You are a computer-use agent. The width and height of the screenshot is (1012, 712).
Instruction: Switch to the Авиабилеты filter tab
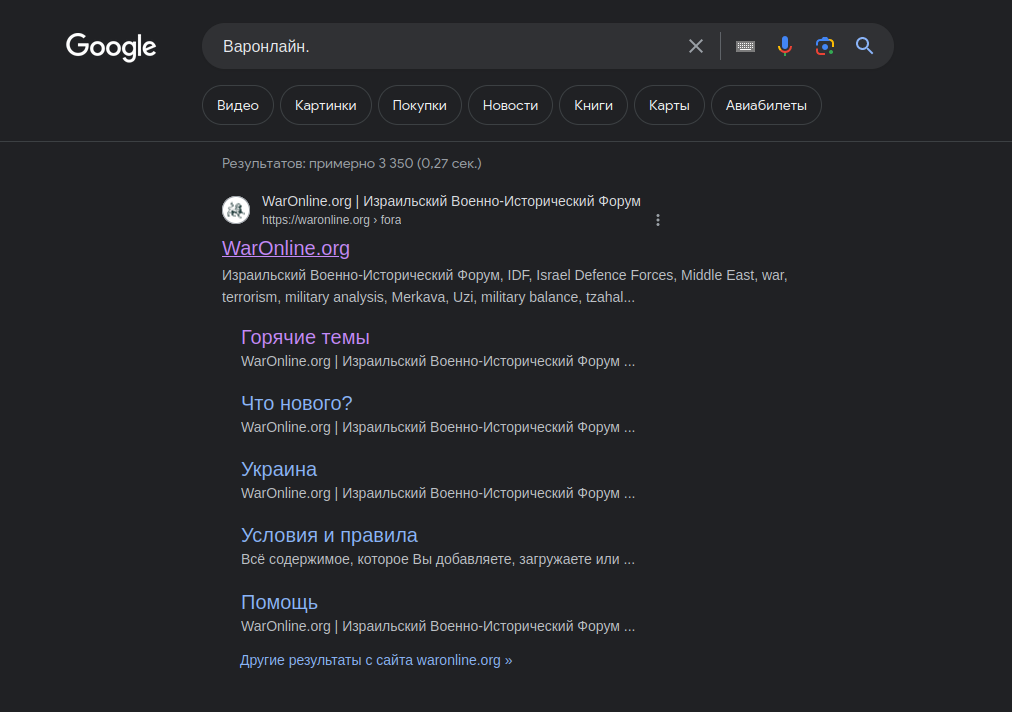click(x=766, y=105)
